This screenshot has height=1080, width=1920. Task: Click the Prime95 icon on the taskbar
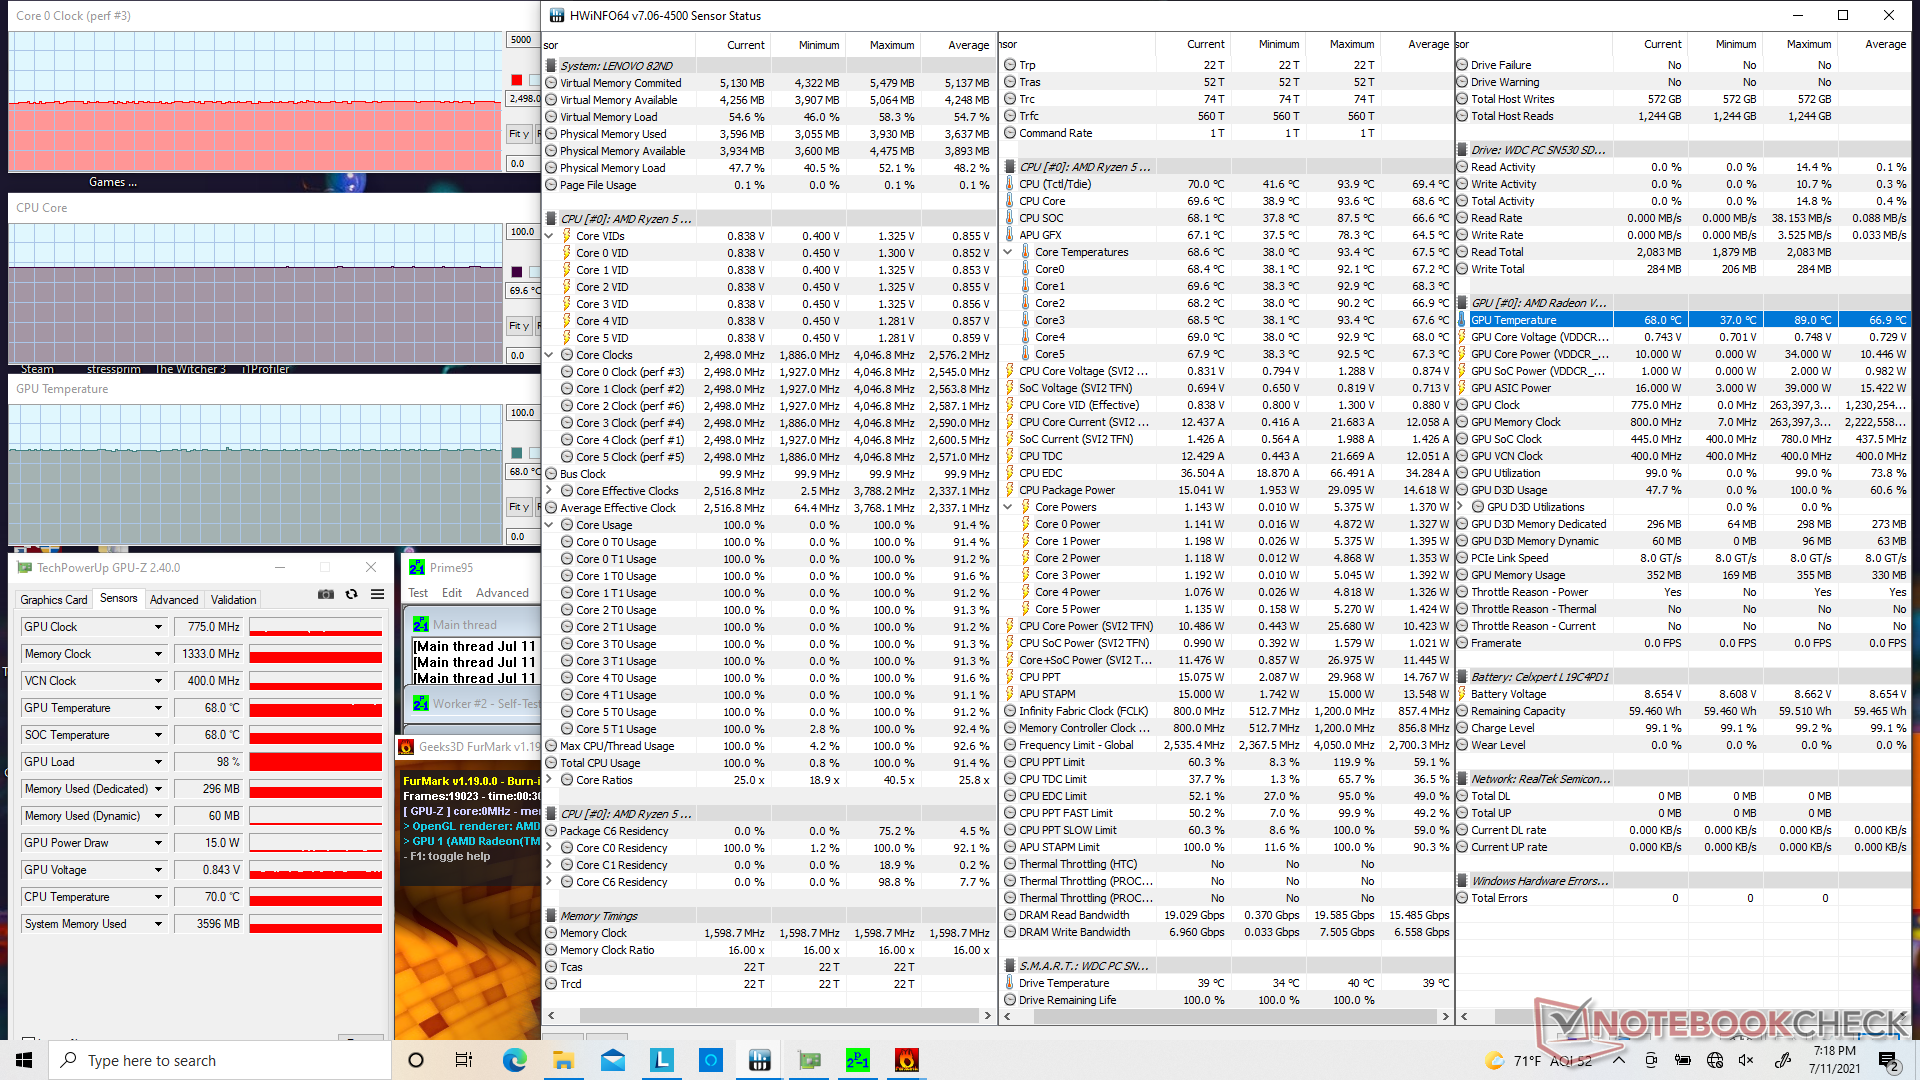pos(857,1060)
